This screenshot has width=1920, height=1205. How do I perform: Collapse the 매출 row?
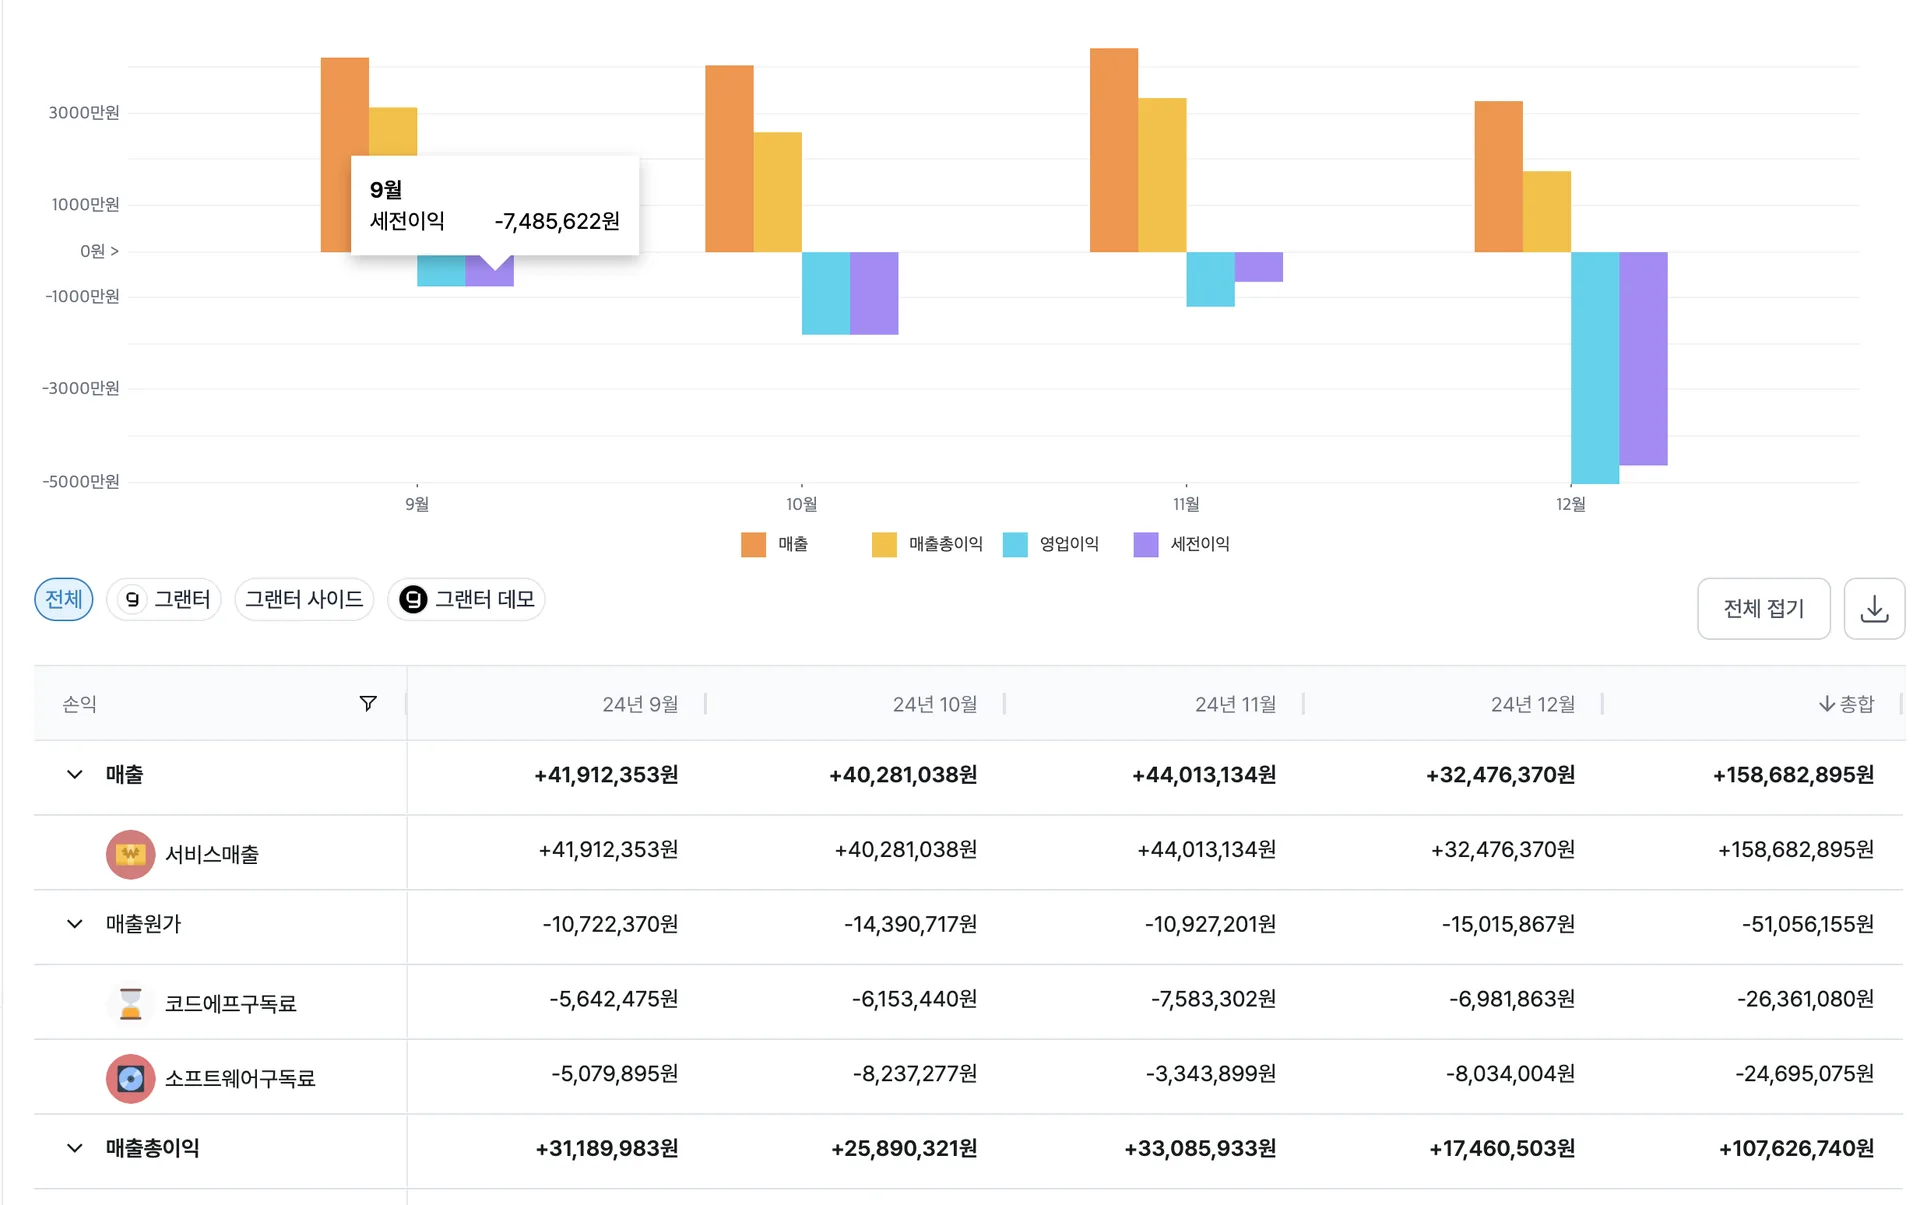(x=75, y=774)
